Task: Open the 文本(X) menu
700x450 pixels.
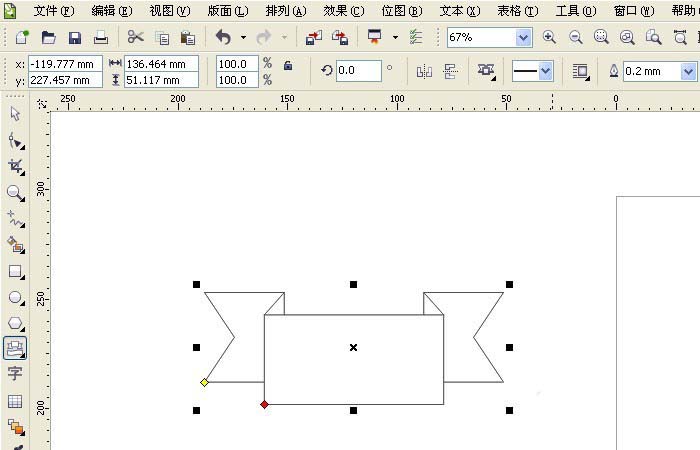Action: [460, 10]
